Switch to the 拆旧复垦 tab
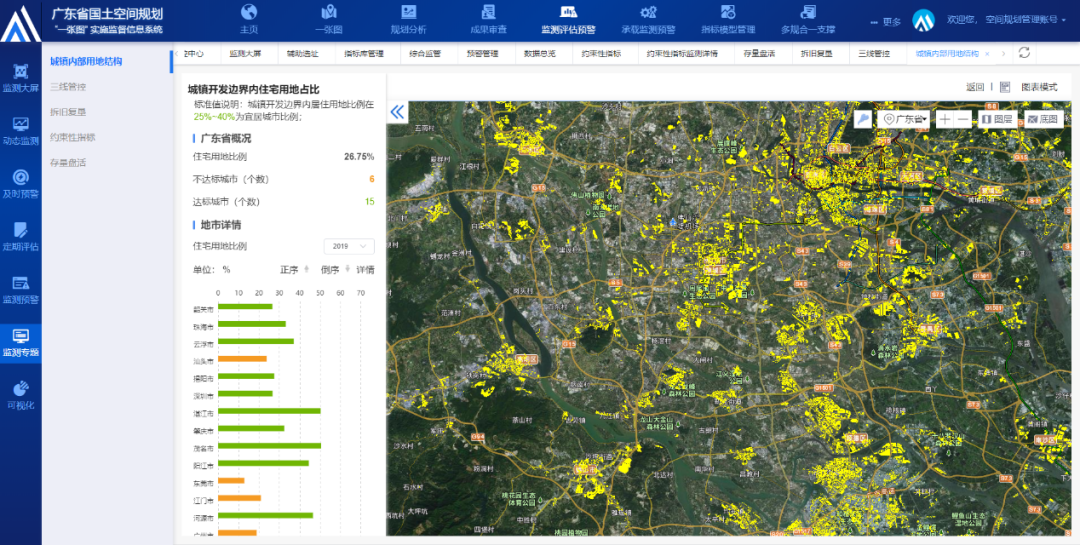The width and height of the screenshot is (1080, 545). 816,54
